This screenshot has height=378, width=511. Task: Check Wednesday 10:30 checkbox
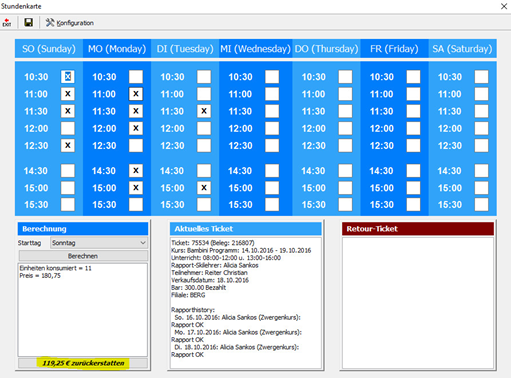272,77
